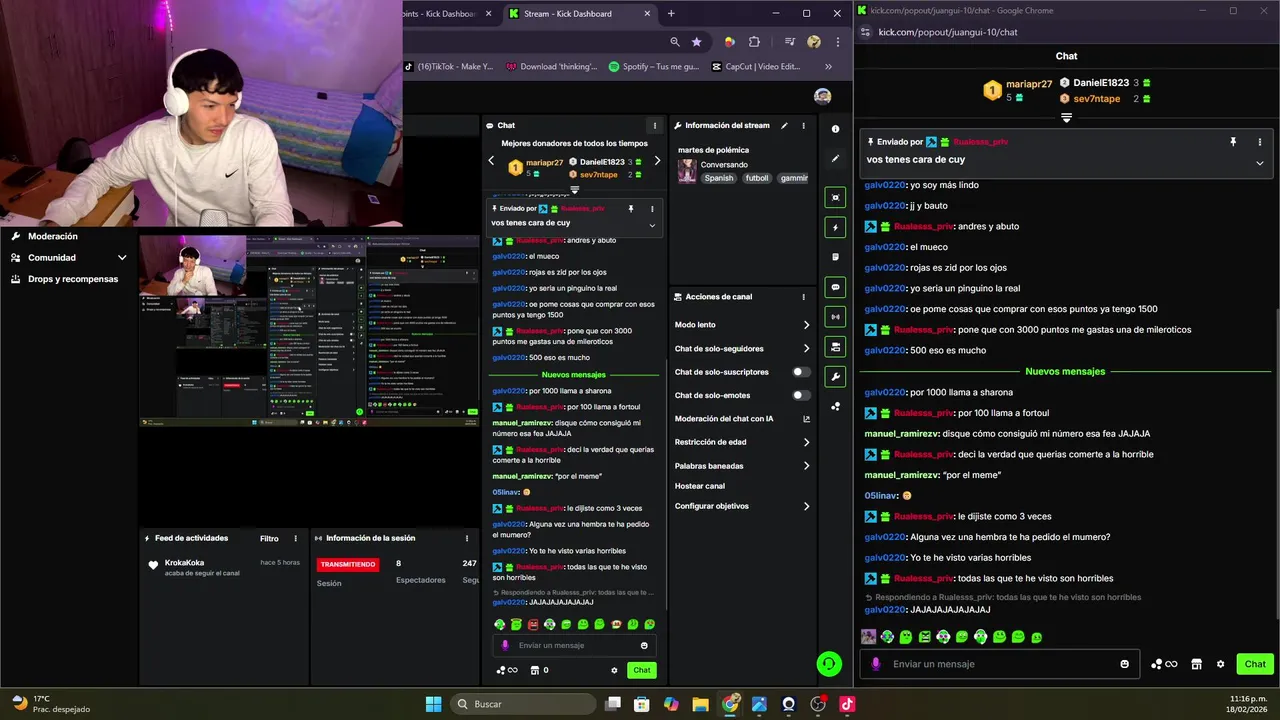The width and height of the screenshot is (1280, 720).
Task: Click dashboard Enviar un mensaje input field
Action: 575,646
